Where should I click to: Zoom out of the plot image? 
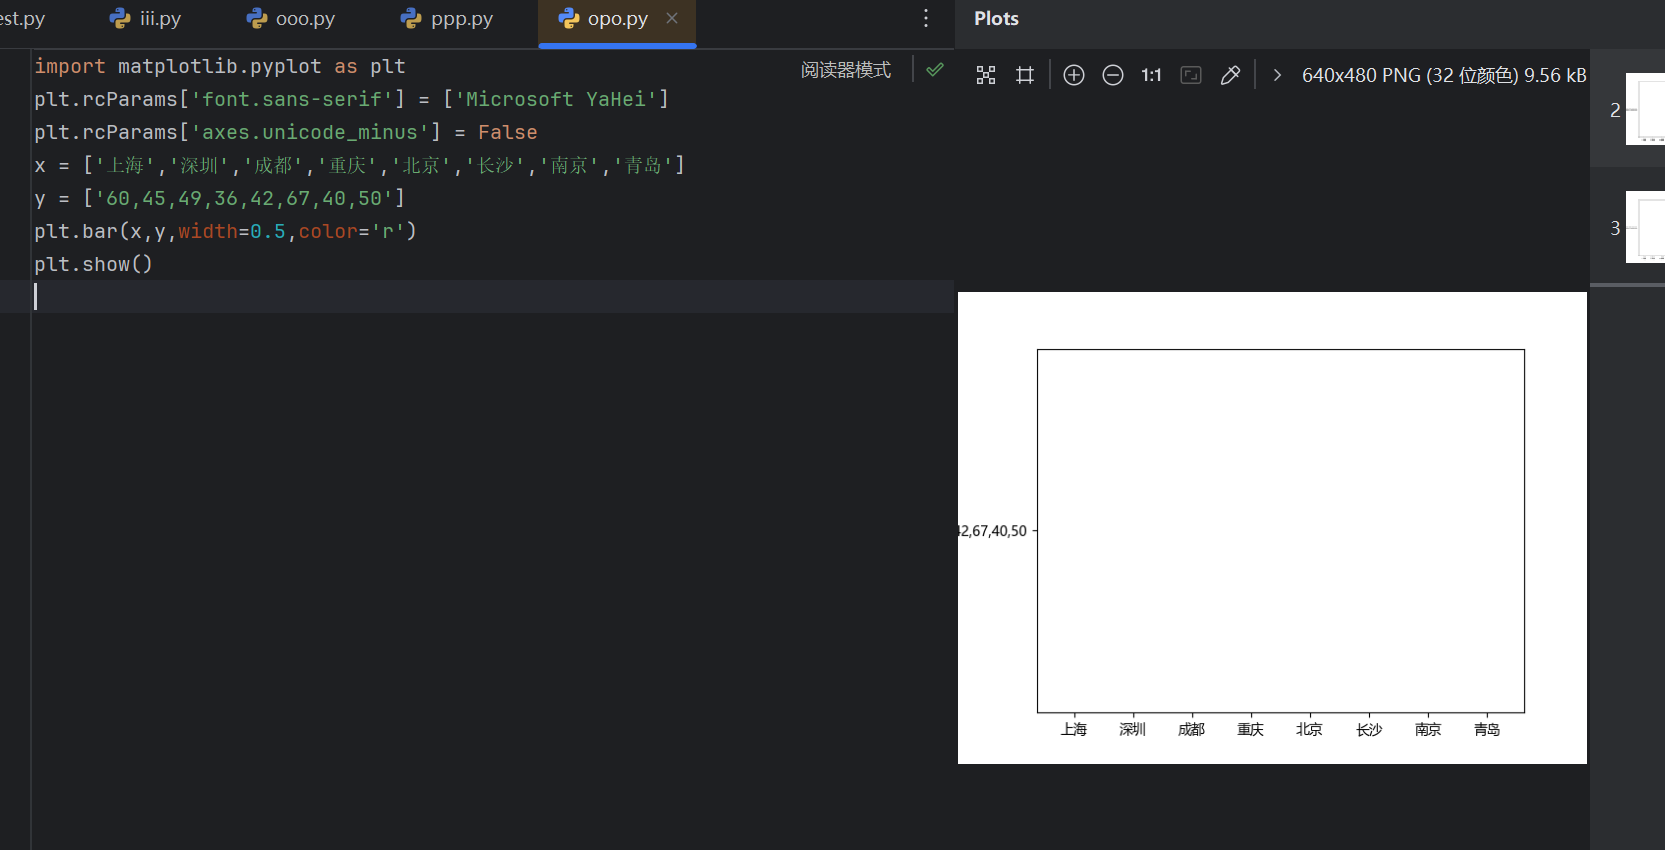click(1113, 75)
